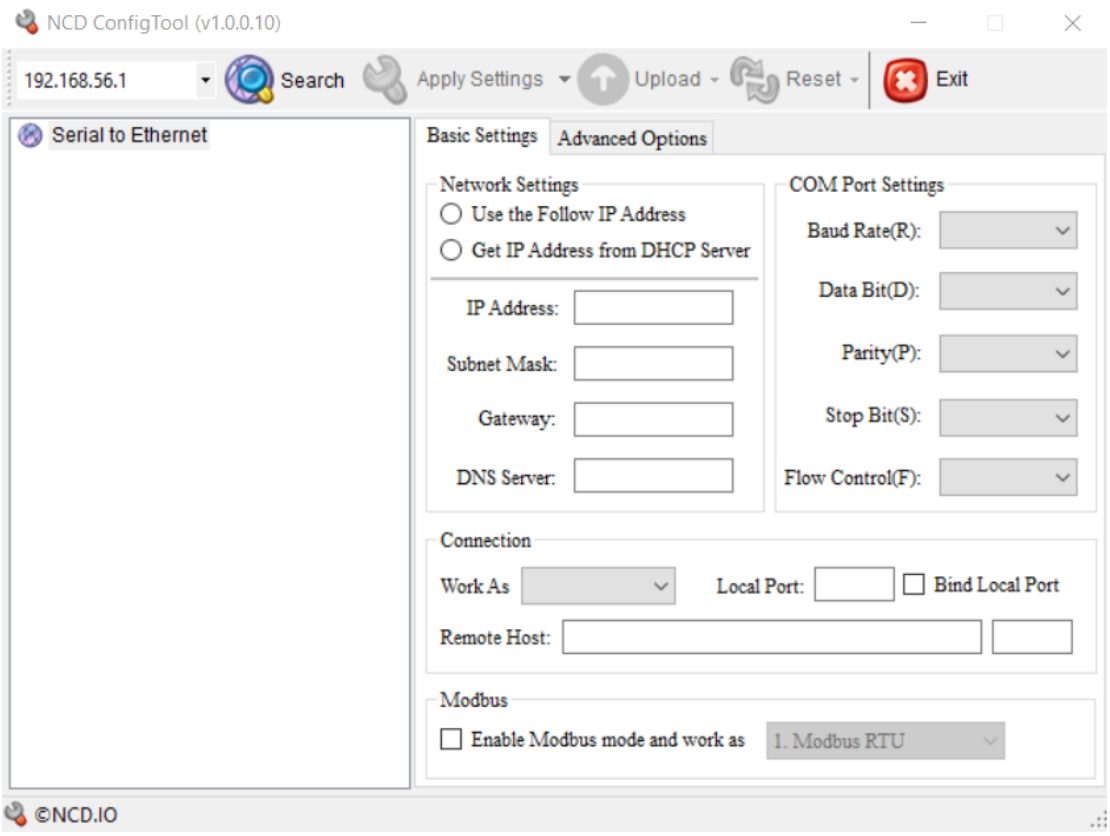Expand the Work As combo box
Image resolution: width=1110 pixels, height=836 pixels.
[x=598, y=586]
